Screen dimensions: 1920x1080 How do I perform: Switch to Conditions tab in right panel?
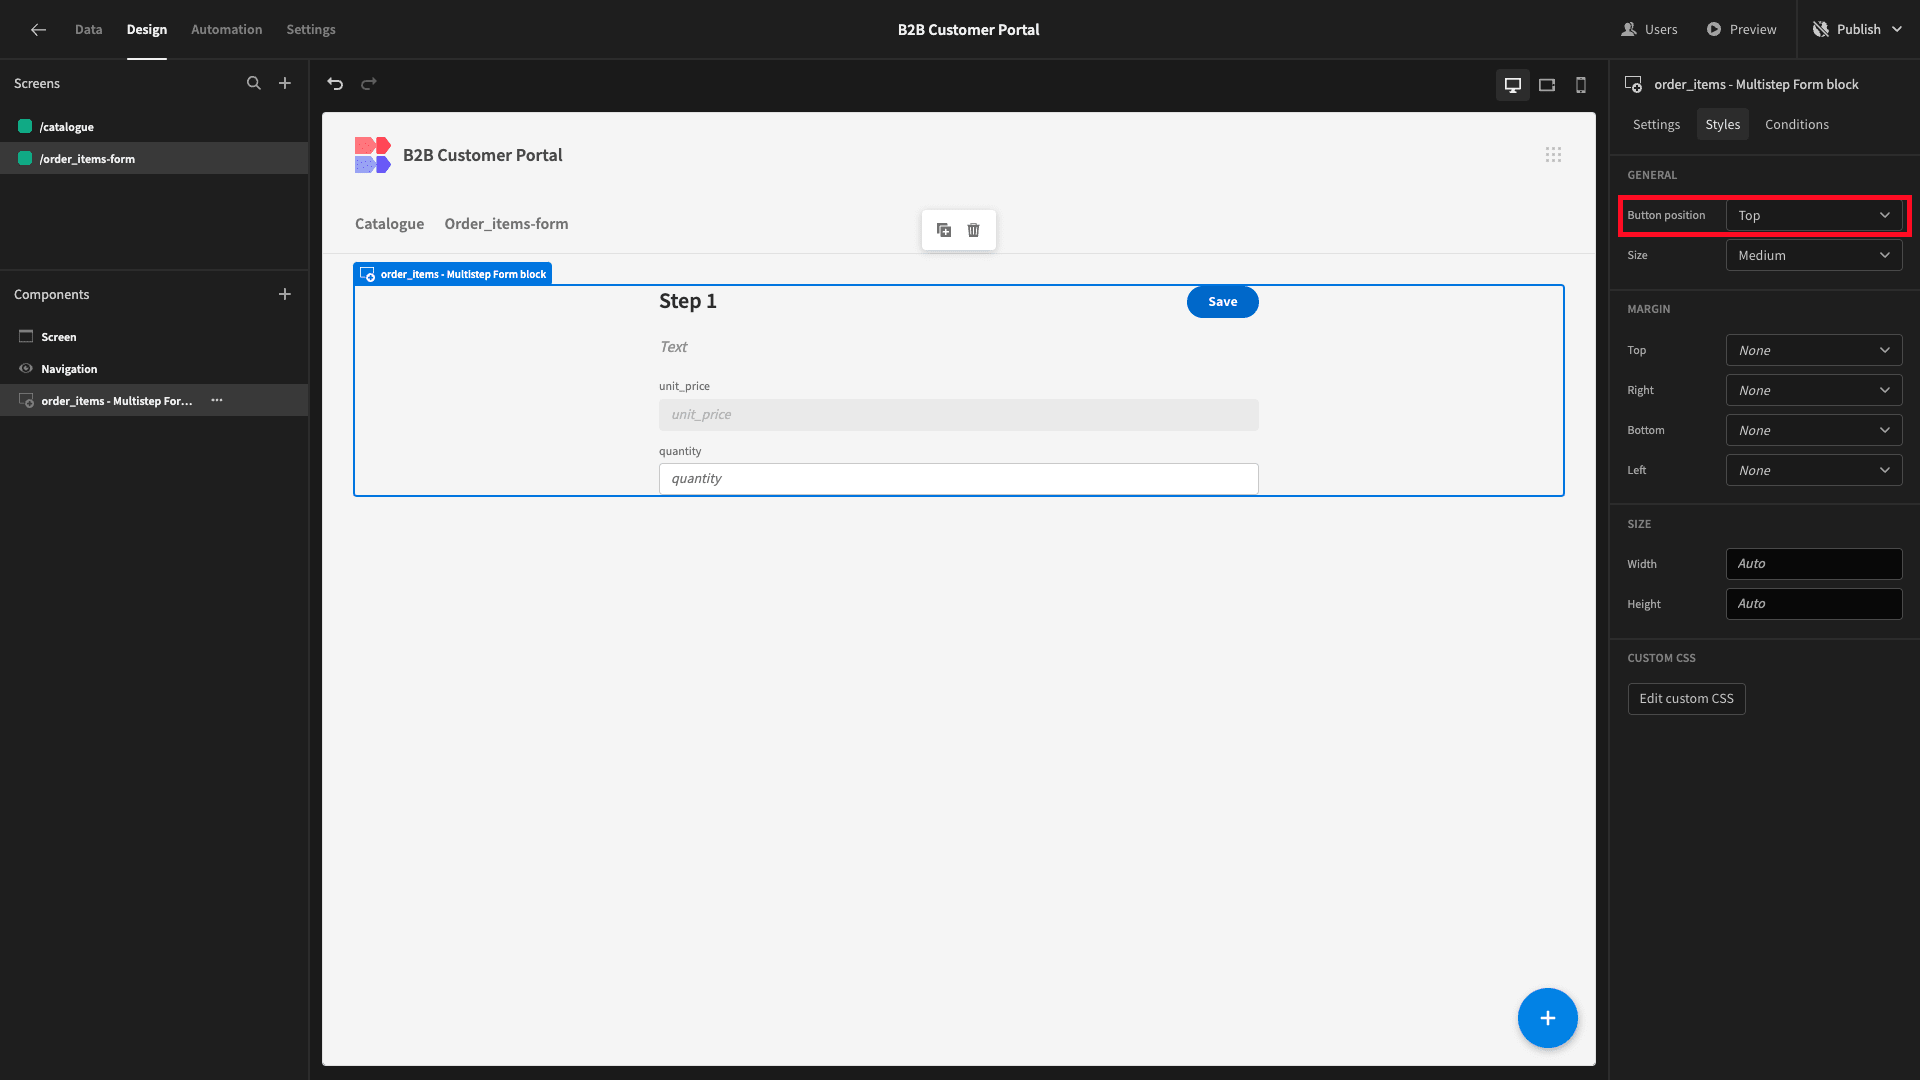(1796, 125)
